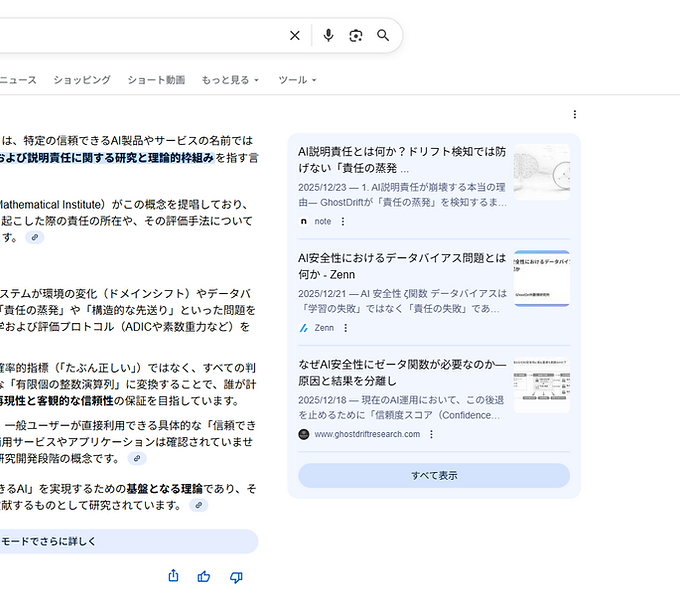Screen dimensions: 680x603
Task: Clear the search box with the X icon
Action: point(295,36)
